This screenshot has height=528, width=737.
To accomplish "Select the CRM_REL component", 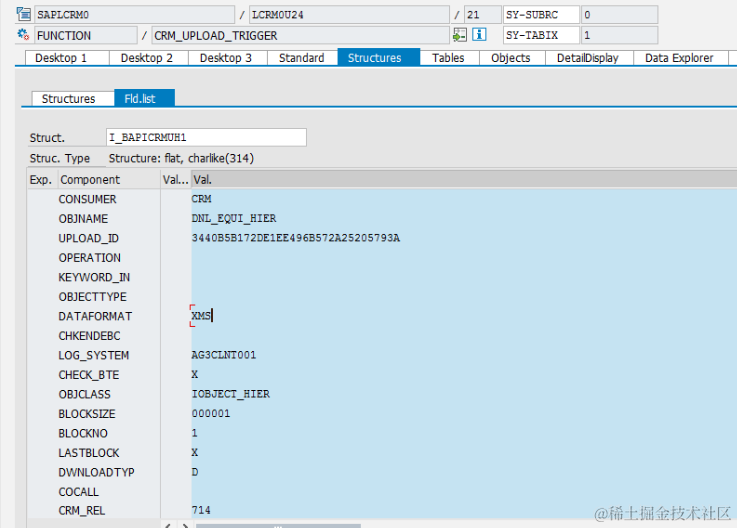I will [82, 511].
